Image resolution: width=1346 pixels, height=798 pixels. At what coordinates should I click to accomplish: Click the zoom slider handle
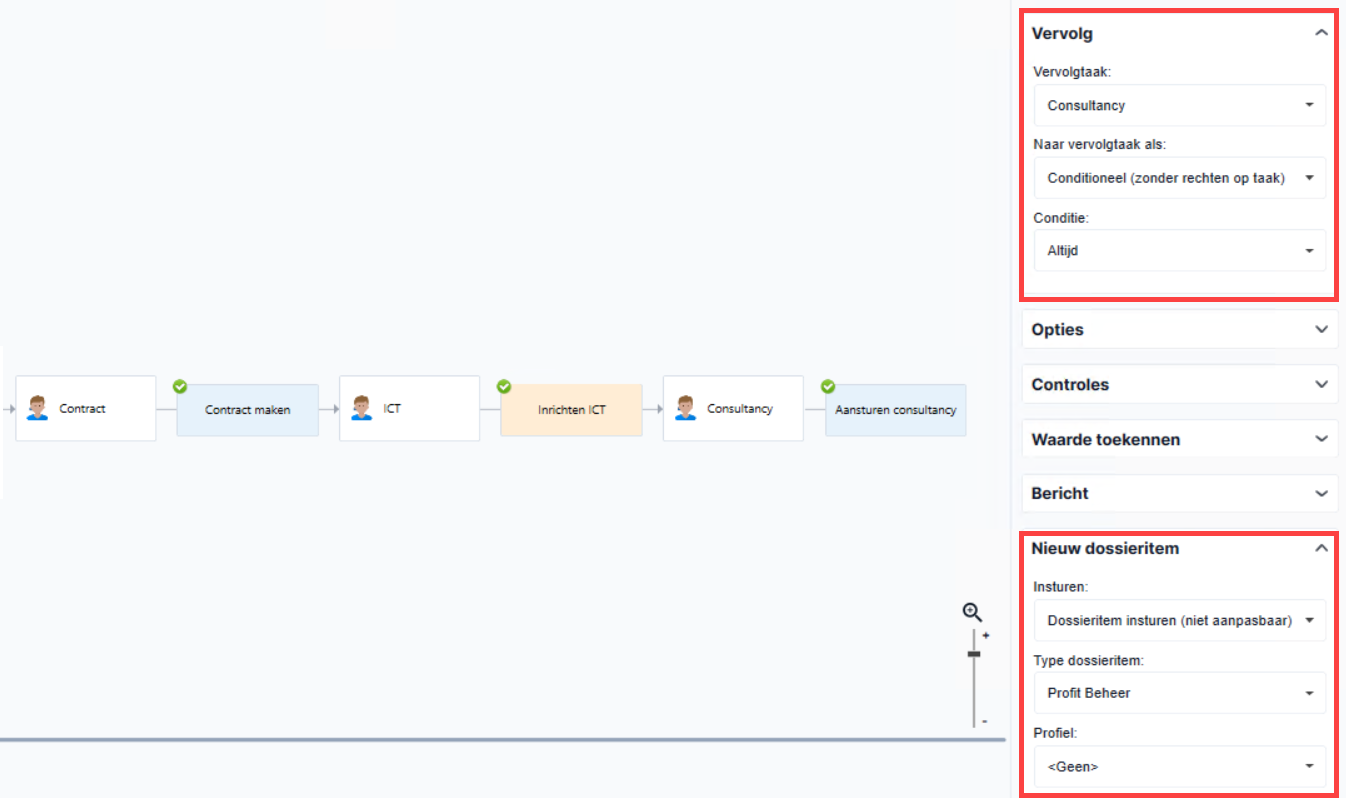(x=974, y=654)
